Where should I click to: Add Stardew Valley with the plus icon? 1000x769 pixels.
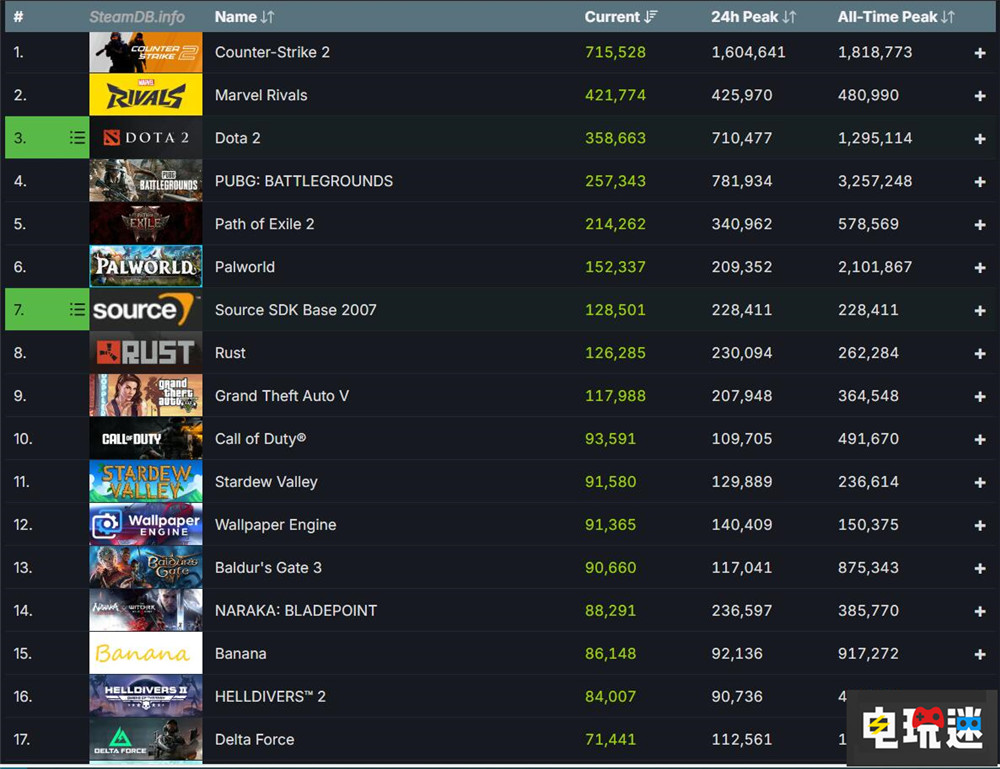tap(980, 483)
